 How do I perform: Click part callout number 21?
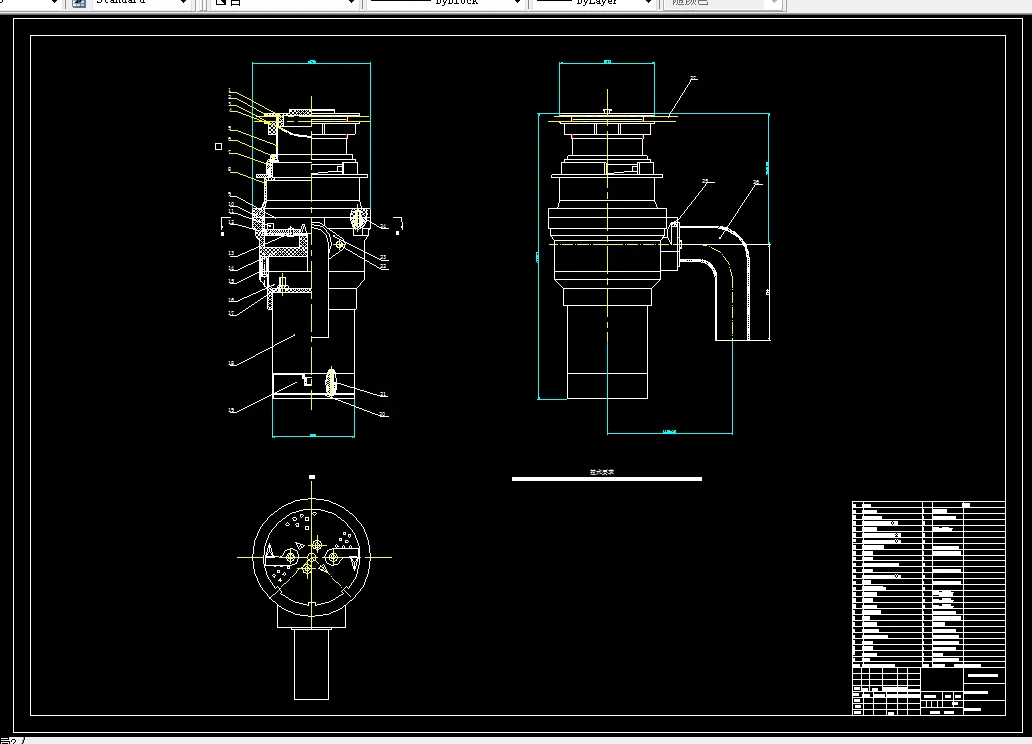click(x=383, y=394)
